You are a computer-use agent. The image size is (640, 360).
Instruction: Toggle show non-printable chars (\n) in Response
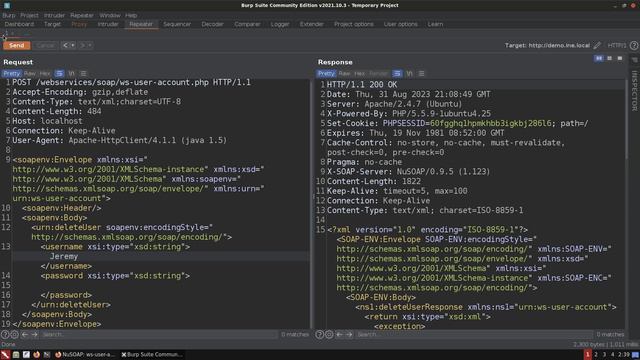coord(409,73)
